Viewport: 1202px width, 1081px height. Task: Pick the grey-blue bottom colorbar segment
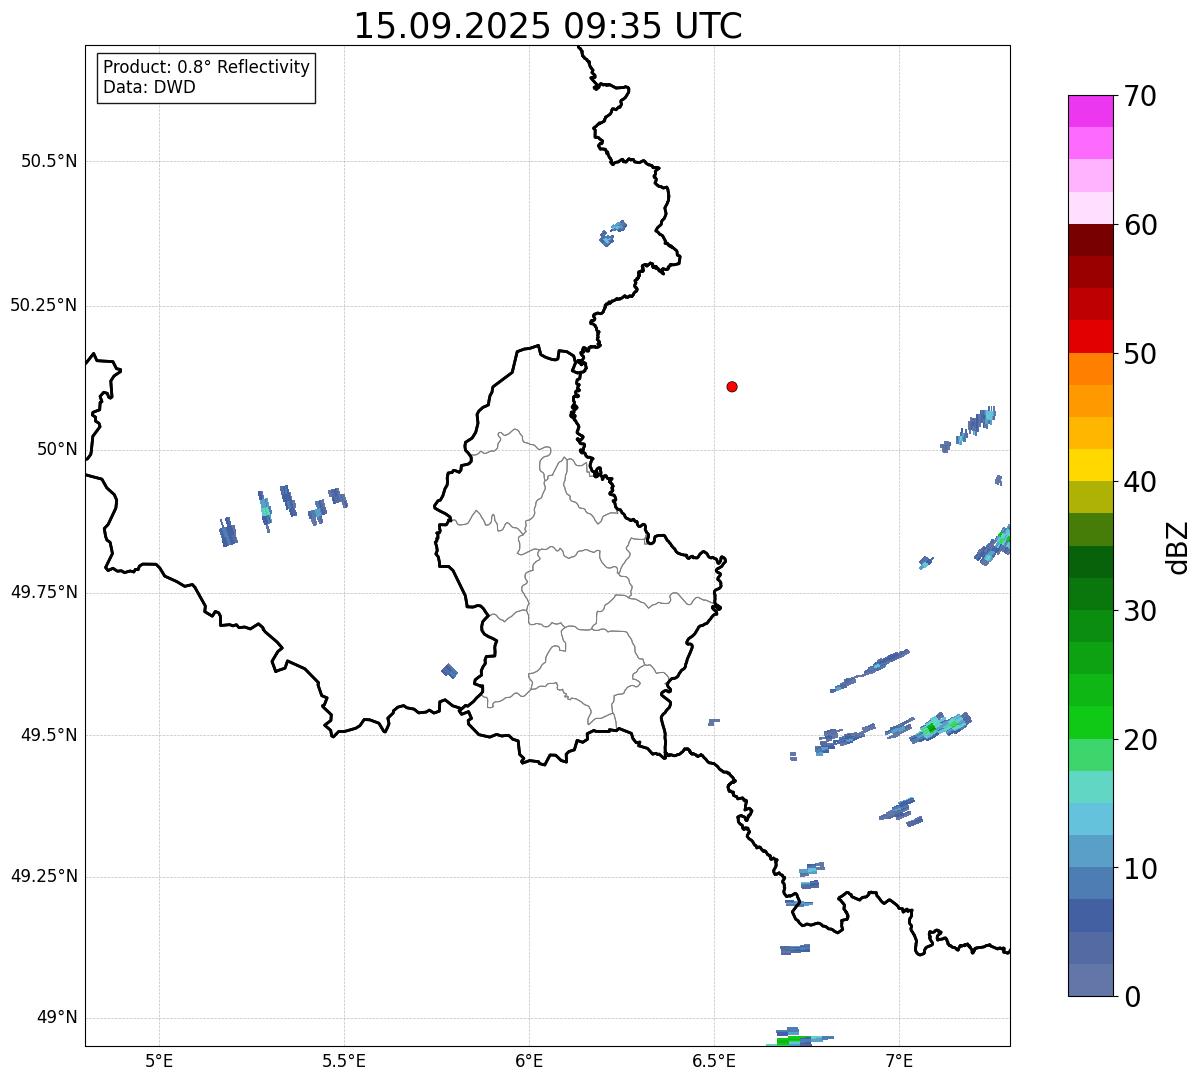pyautogui.click(x=1090, y=980)
